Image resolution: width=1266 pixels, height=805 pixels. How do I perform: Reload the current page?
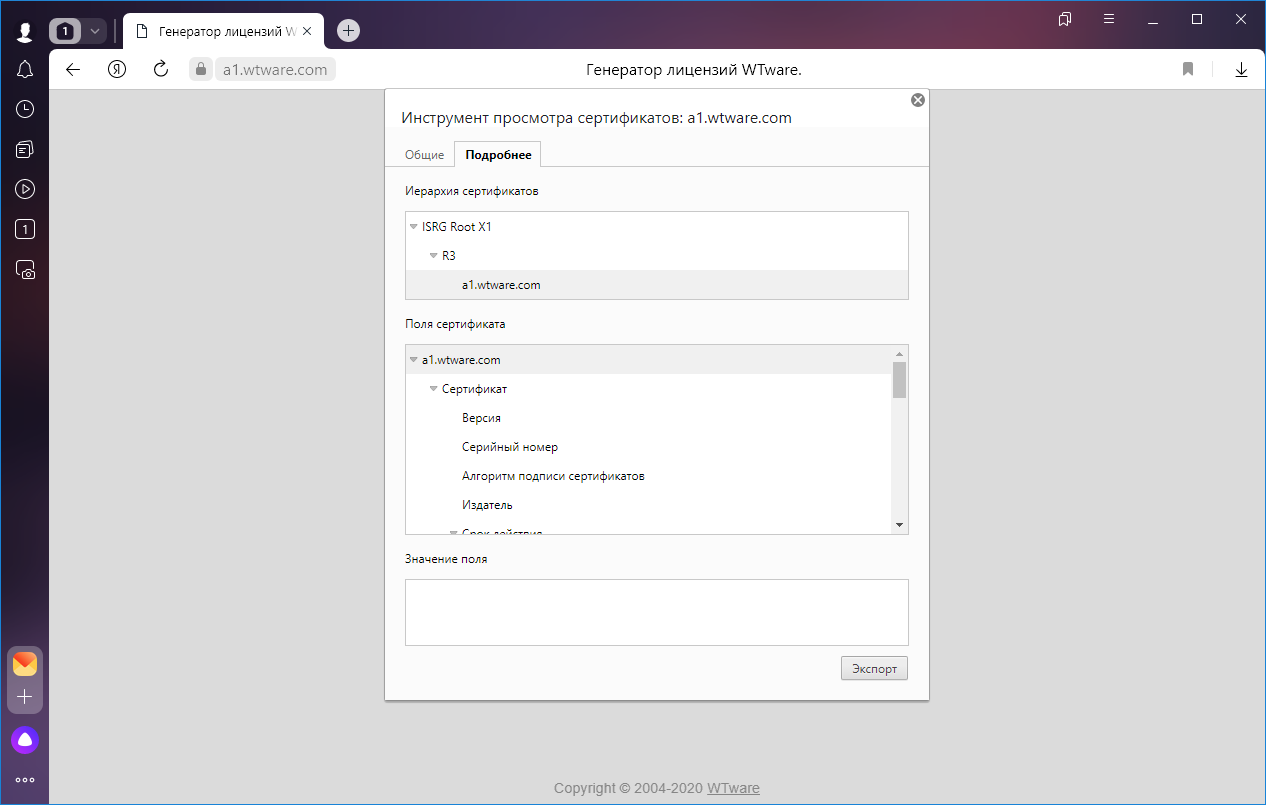tap(160, 69)
